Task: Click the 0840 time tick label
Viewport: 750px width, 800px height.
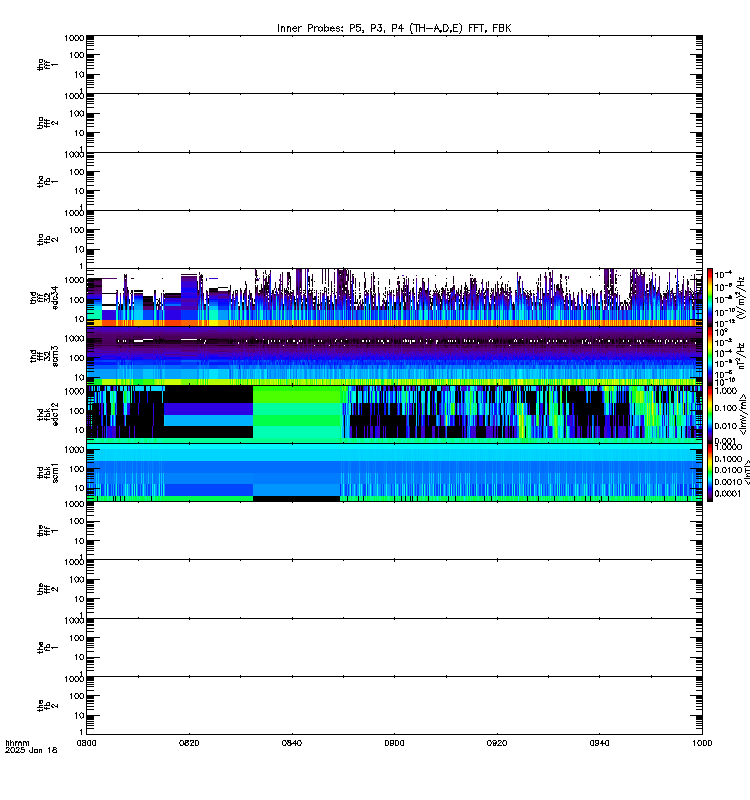Action: 292,743
